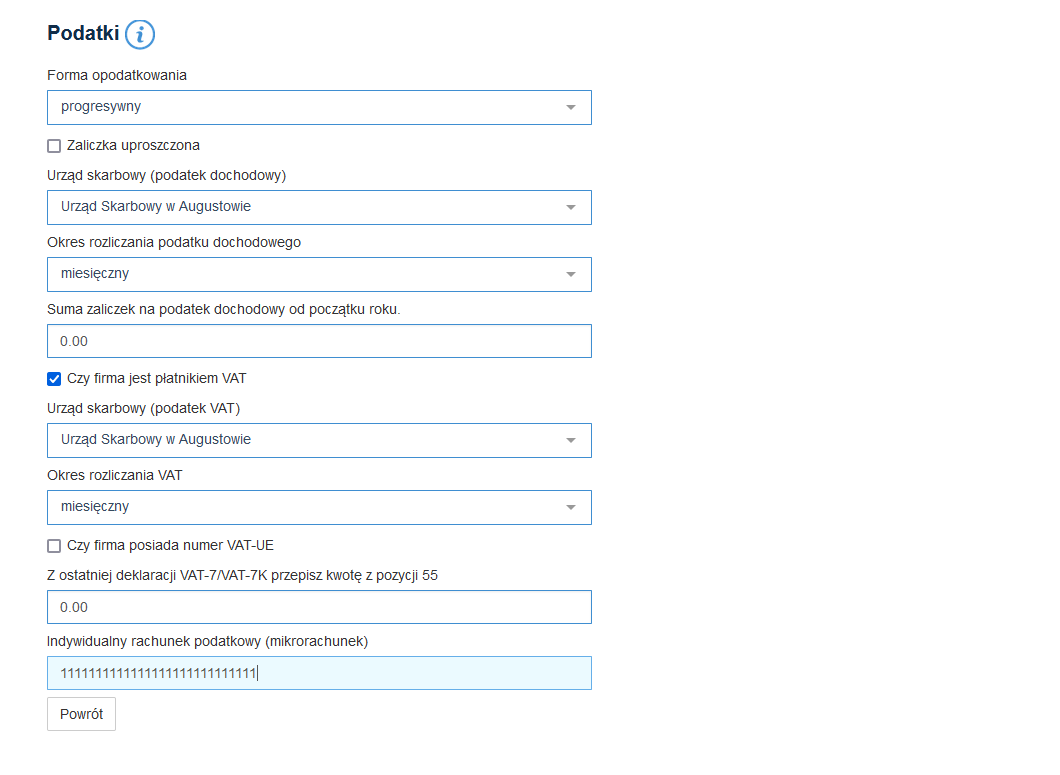Click the arrow icon of the VAT period selector
The width and height of the screenshot is (1060, 775).
tap(571, 507)
